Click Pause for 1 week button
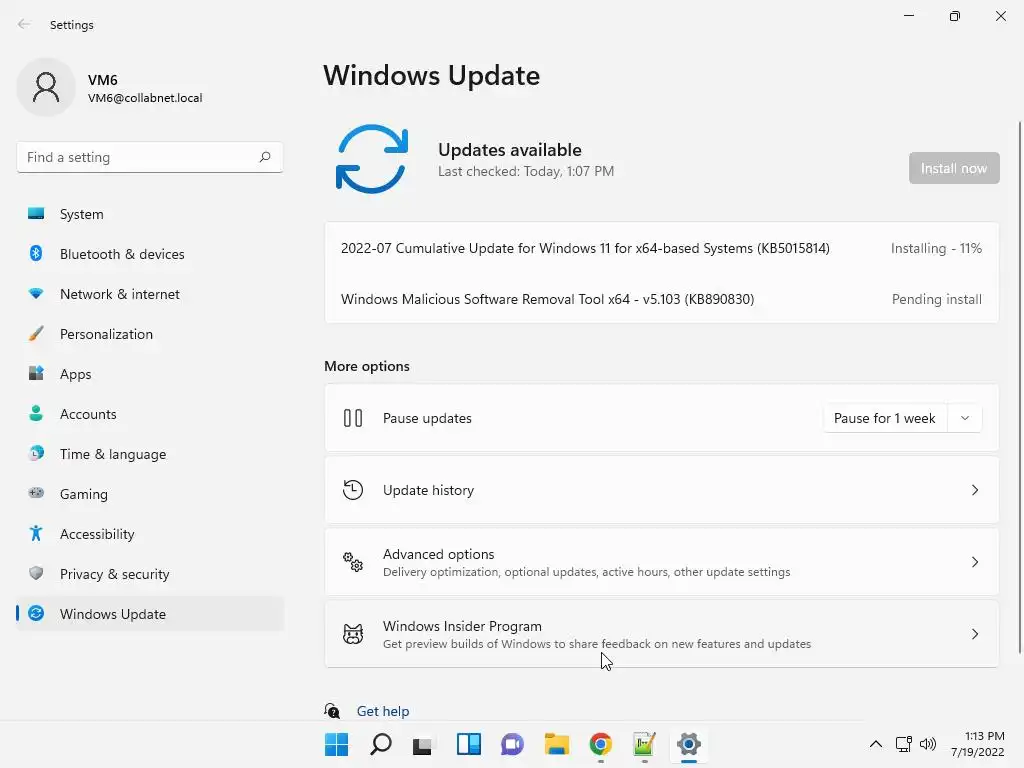The width and height of the screenshot is (1024, 768). tap(884, 418)
